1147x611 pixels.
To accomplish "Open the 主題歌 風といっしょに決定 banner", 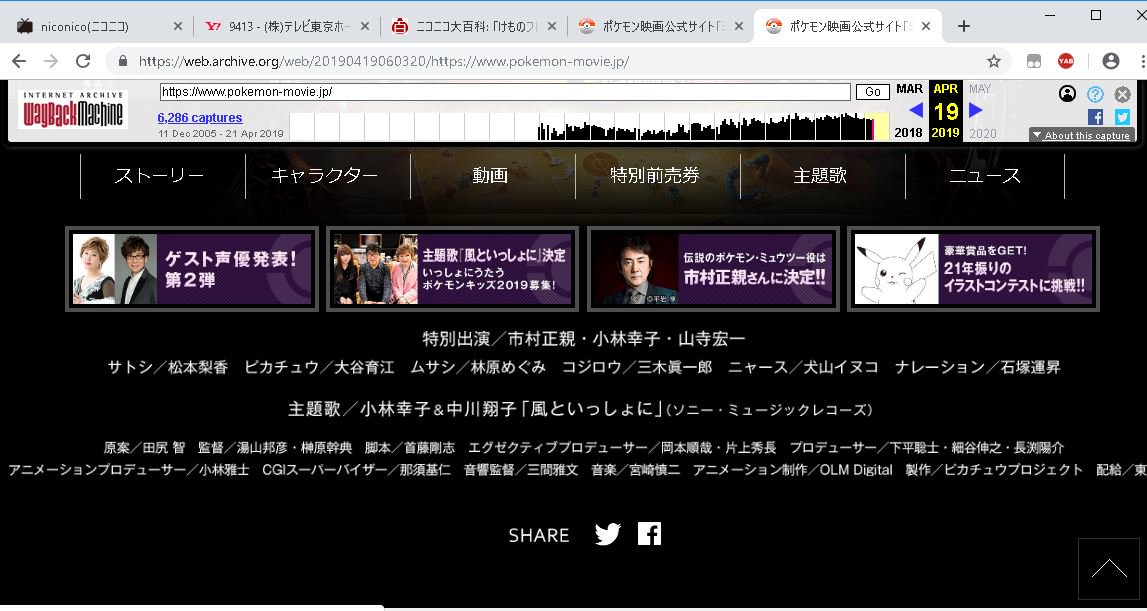I will 452,269.
